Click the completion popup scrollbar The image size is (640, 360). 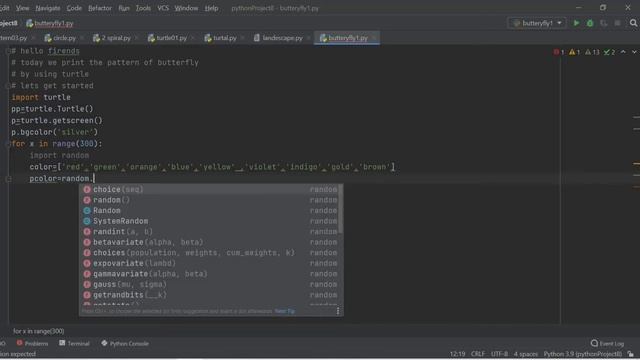[x=340, y=209]
